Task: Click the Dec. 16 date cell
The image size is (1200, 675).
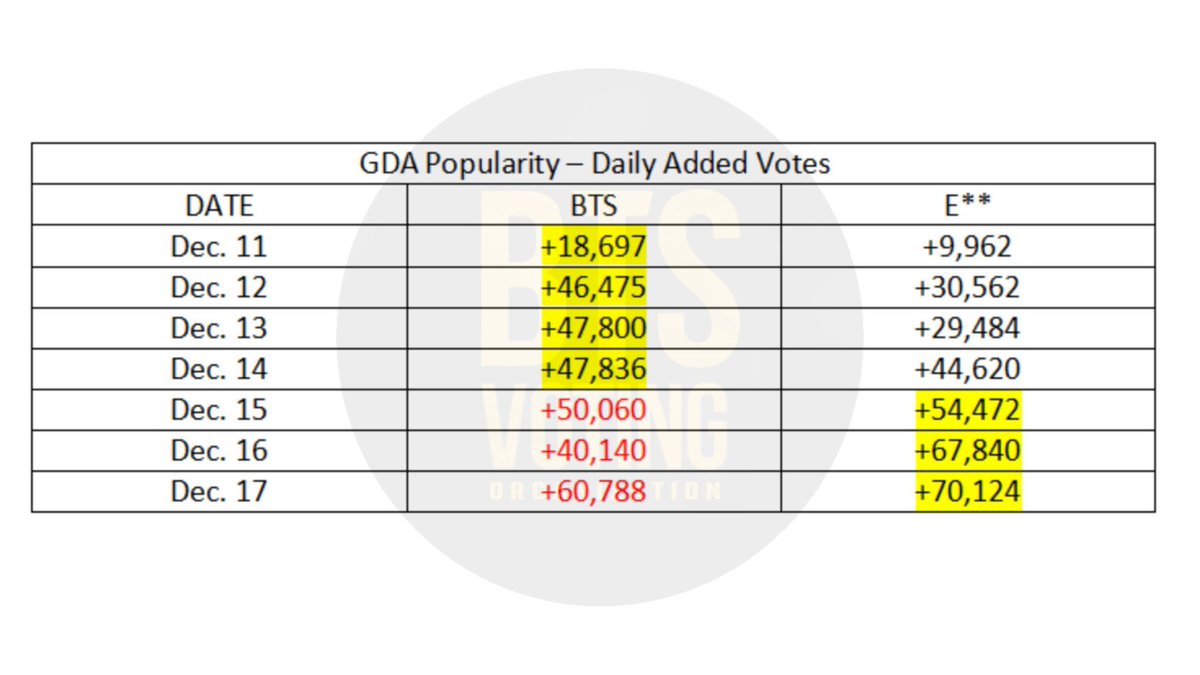Action: tap(220, 451)
